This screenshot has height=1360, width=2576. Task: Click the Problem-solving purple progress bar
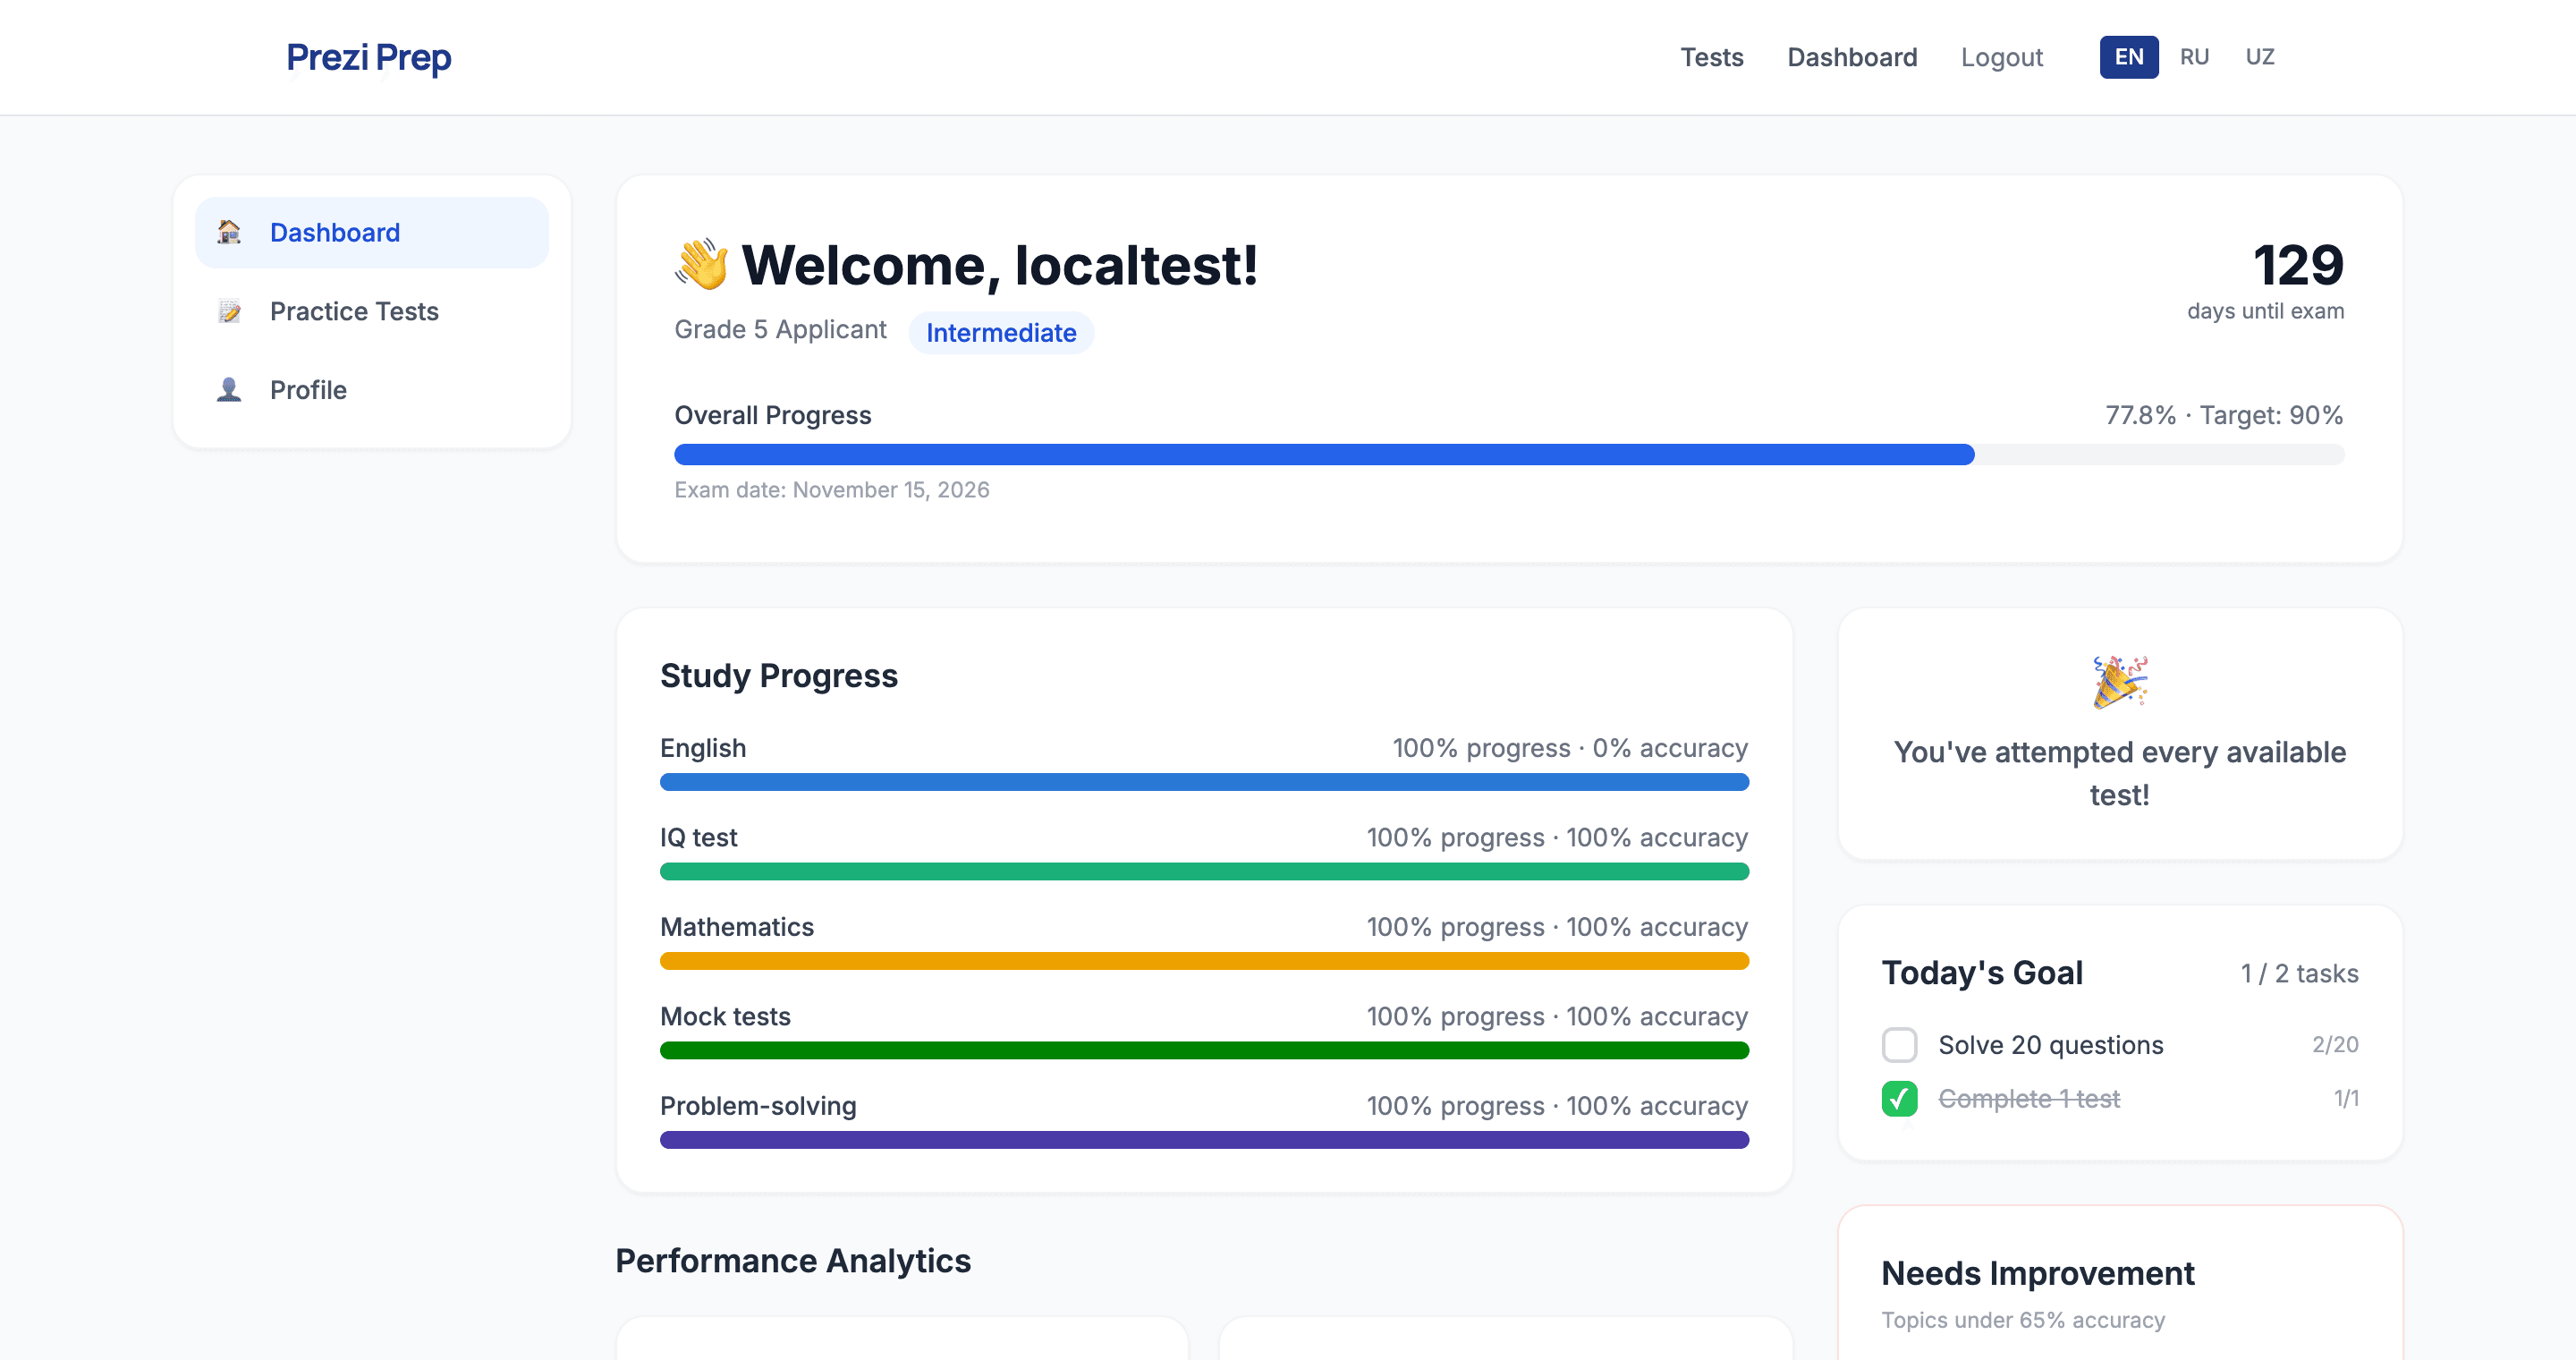1204,1140
